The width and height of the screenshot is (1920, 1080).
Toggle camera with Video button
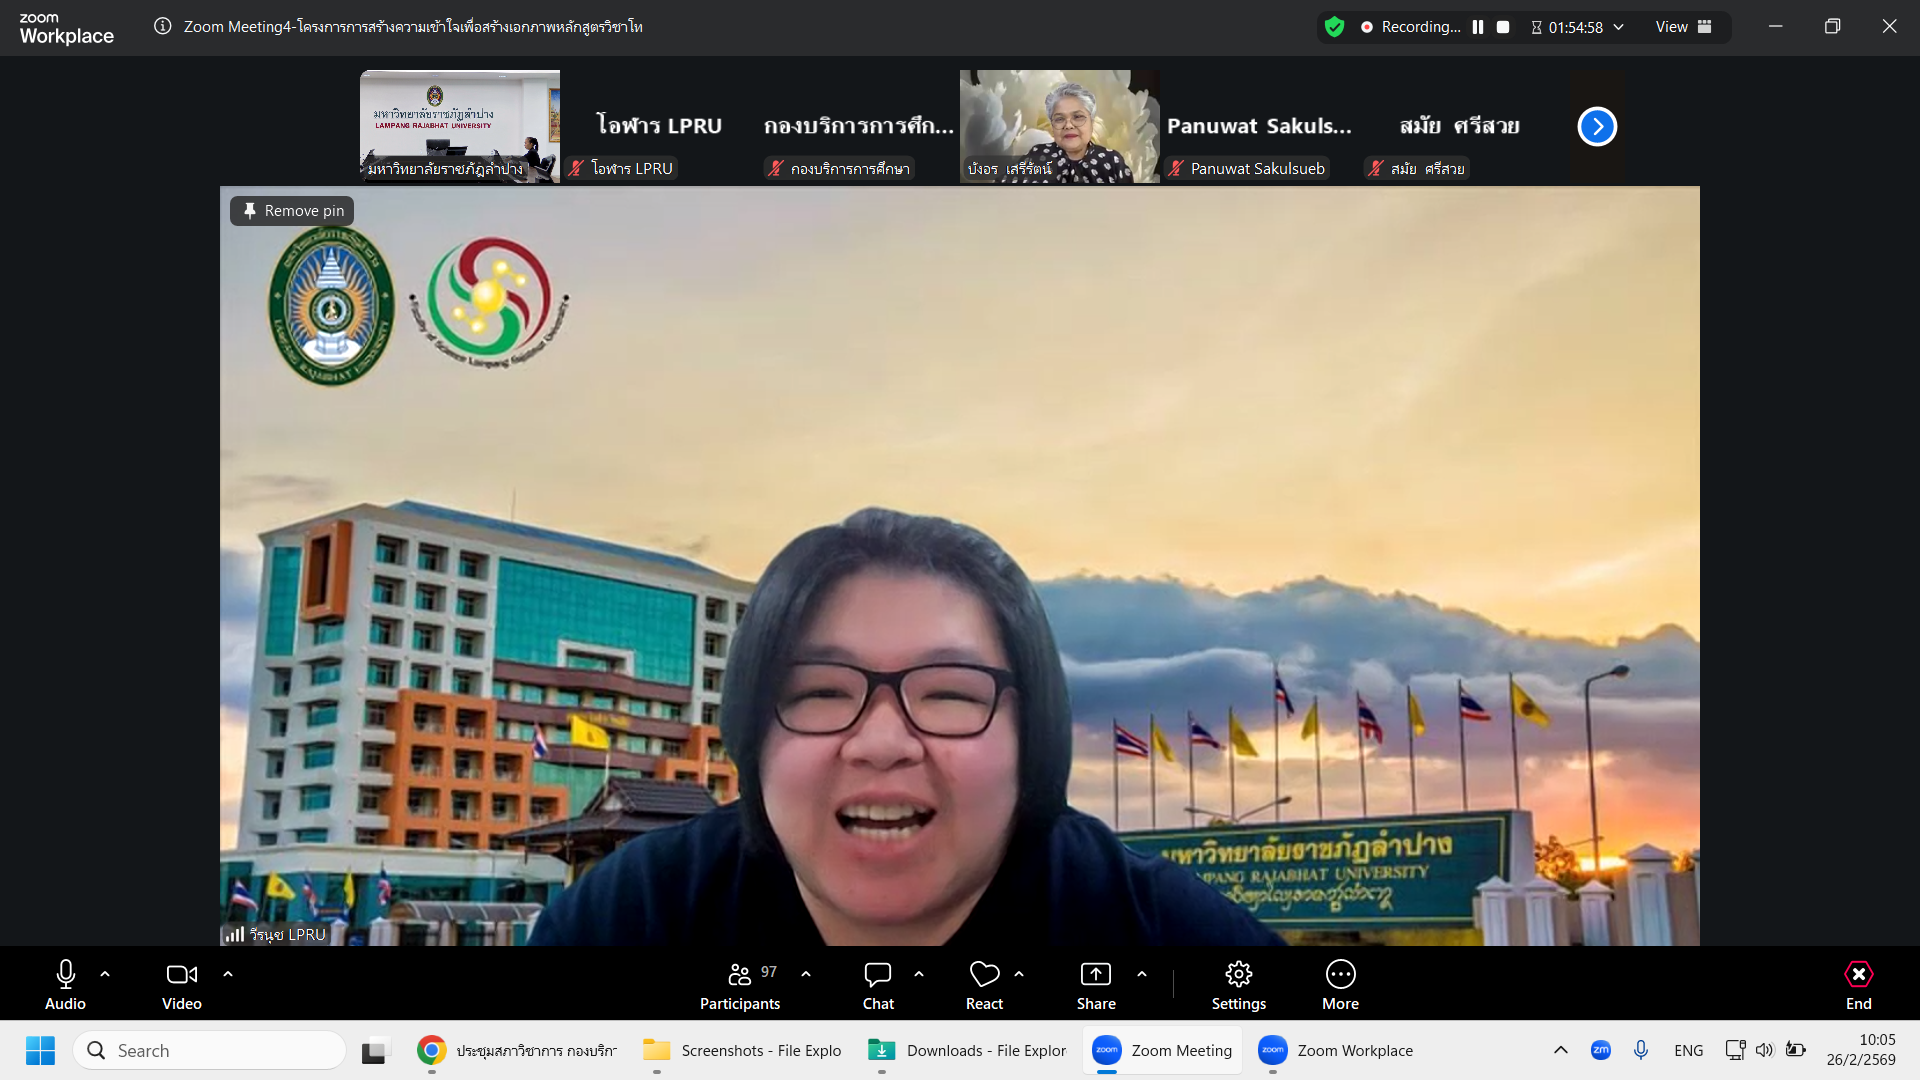181,975
